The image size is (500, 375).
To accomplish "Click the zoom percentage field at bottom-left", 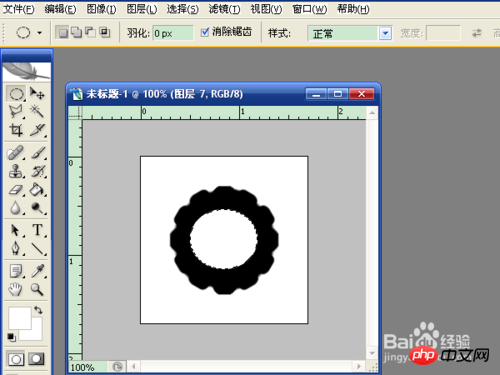I will 88,367.
